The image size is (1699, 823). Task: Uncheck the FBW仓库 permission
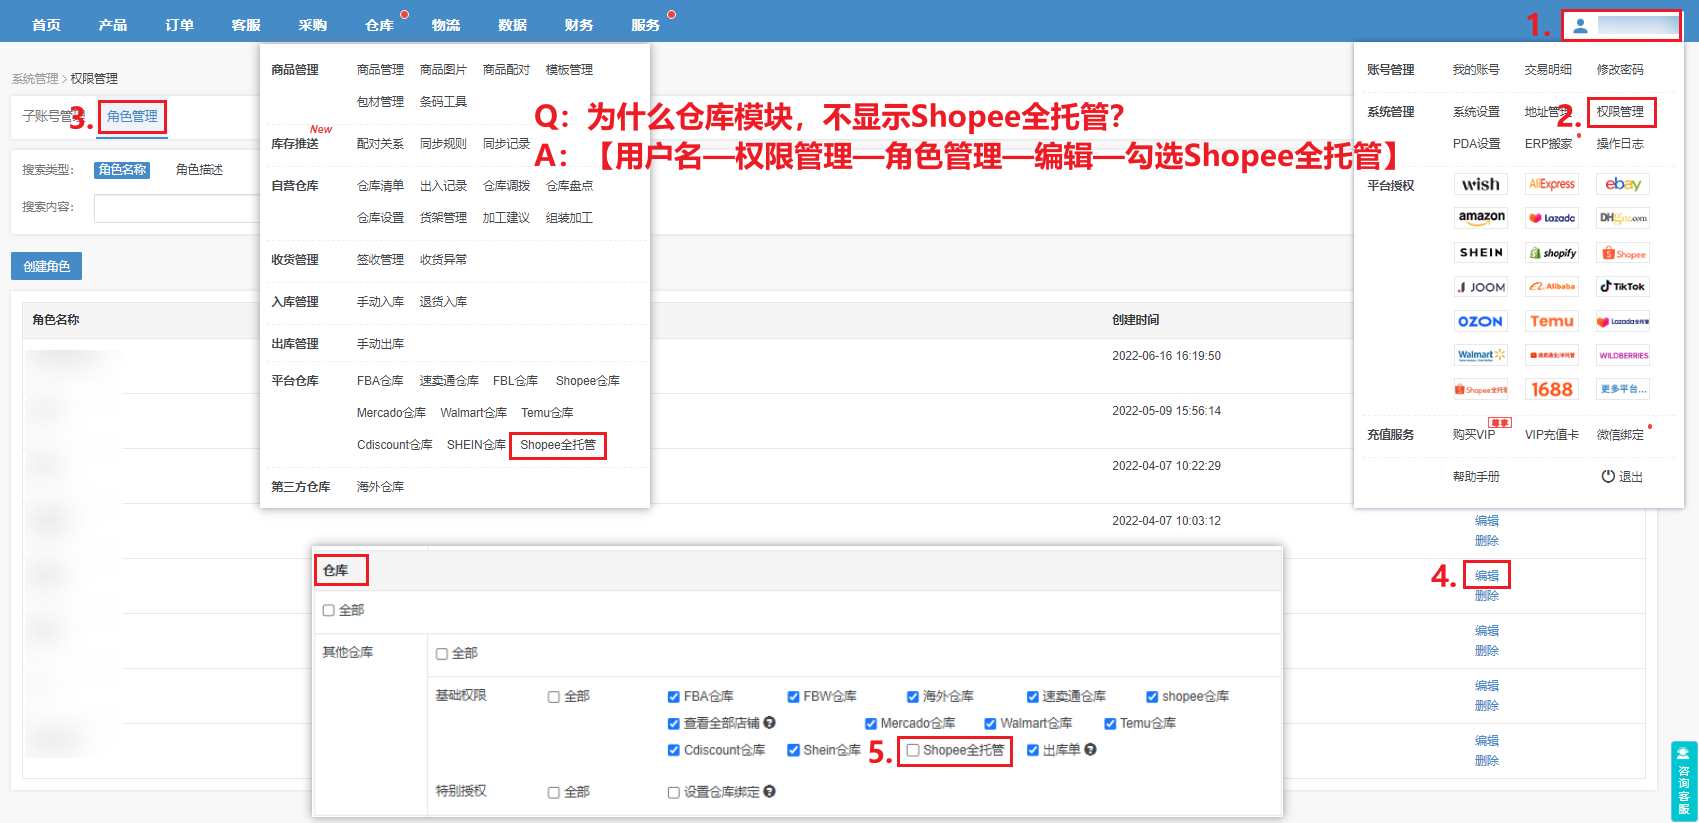pos(793,697)
